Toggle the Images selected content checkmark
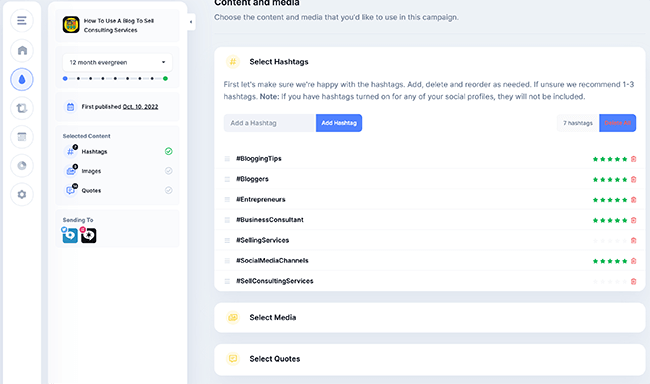This screenshot has width=650, height=384. [168, 171]
